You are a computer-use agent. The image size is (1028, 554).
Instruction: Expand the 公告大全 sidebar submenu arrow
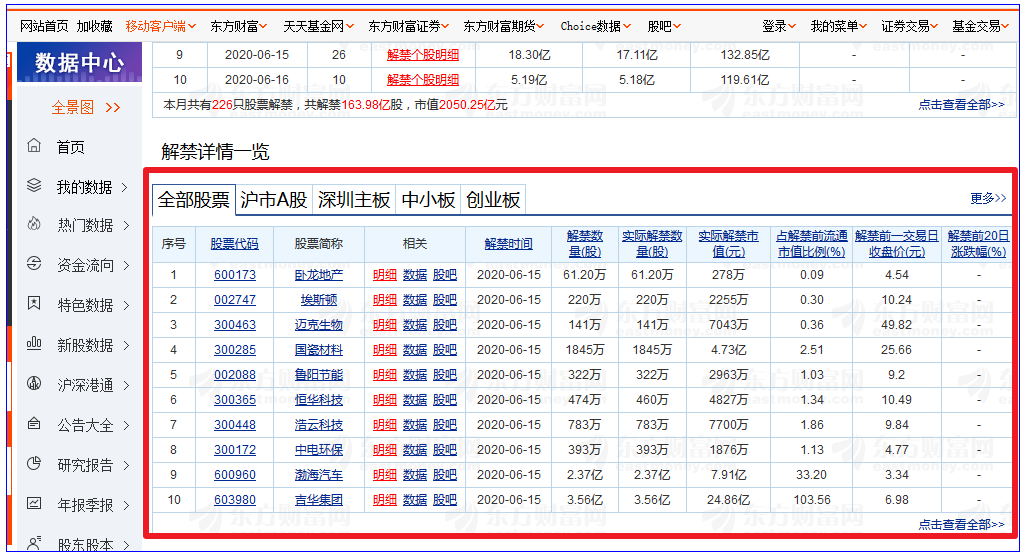coord(126,425)
